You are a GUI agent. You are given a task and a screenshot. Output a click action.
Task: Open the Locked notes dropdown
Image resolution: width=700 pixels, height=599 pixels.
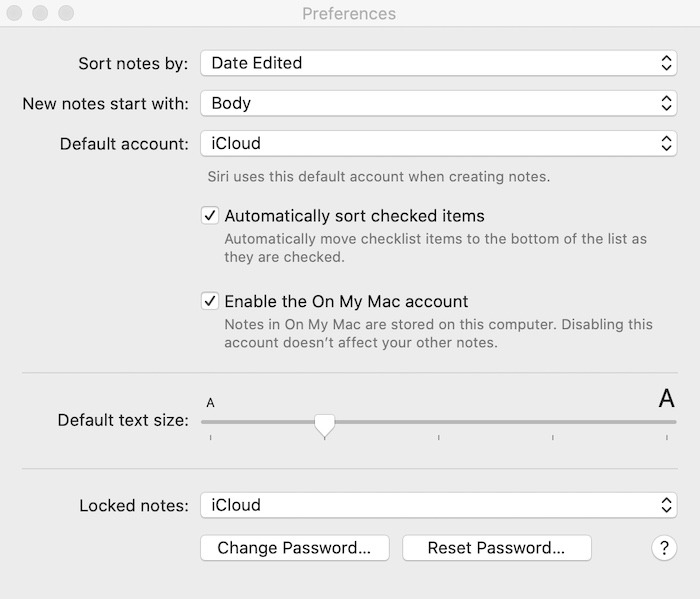pyautogui.click(x=438, y=505)
